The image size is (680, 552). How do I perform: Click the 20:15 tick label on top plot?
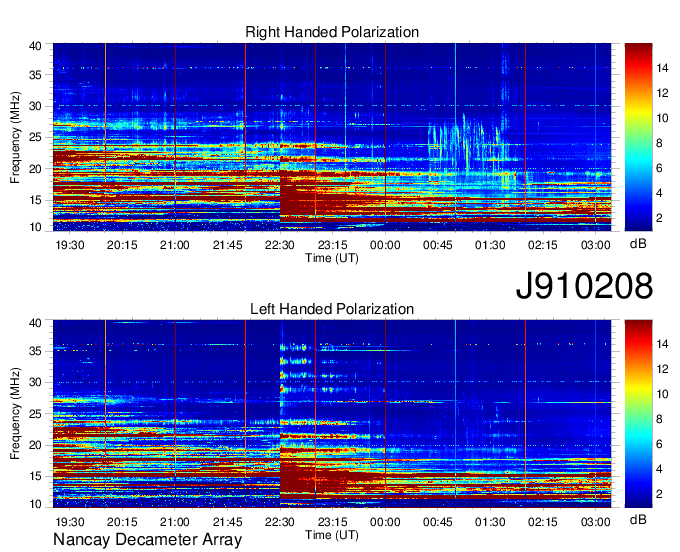[x=122, y=245]
